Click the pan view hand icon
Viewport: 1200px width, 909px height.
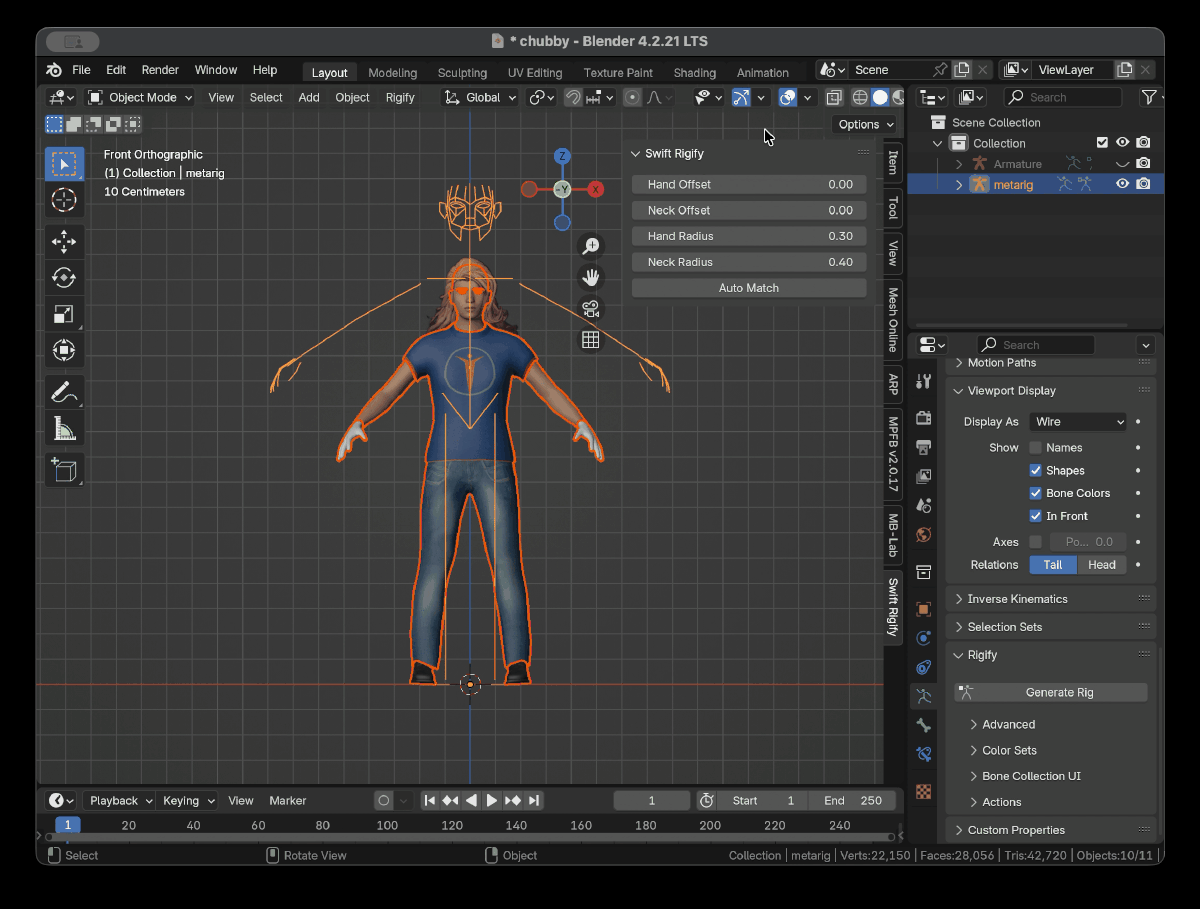591,277
